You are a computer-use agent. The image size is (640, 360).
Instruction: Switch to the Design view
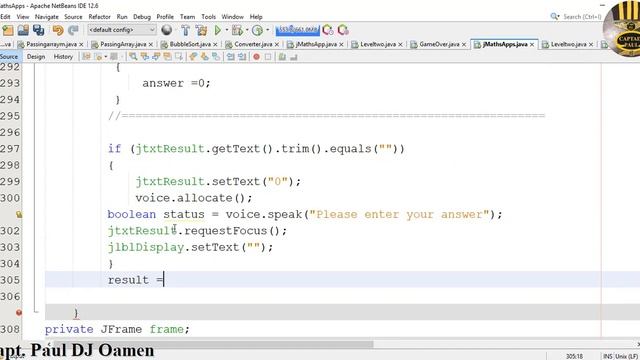click(x=36, y=57)
